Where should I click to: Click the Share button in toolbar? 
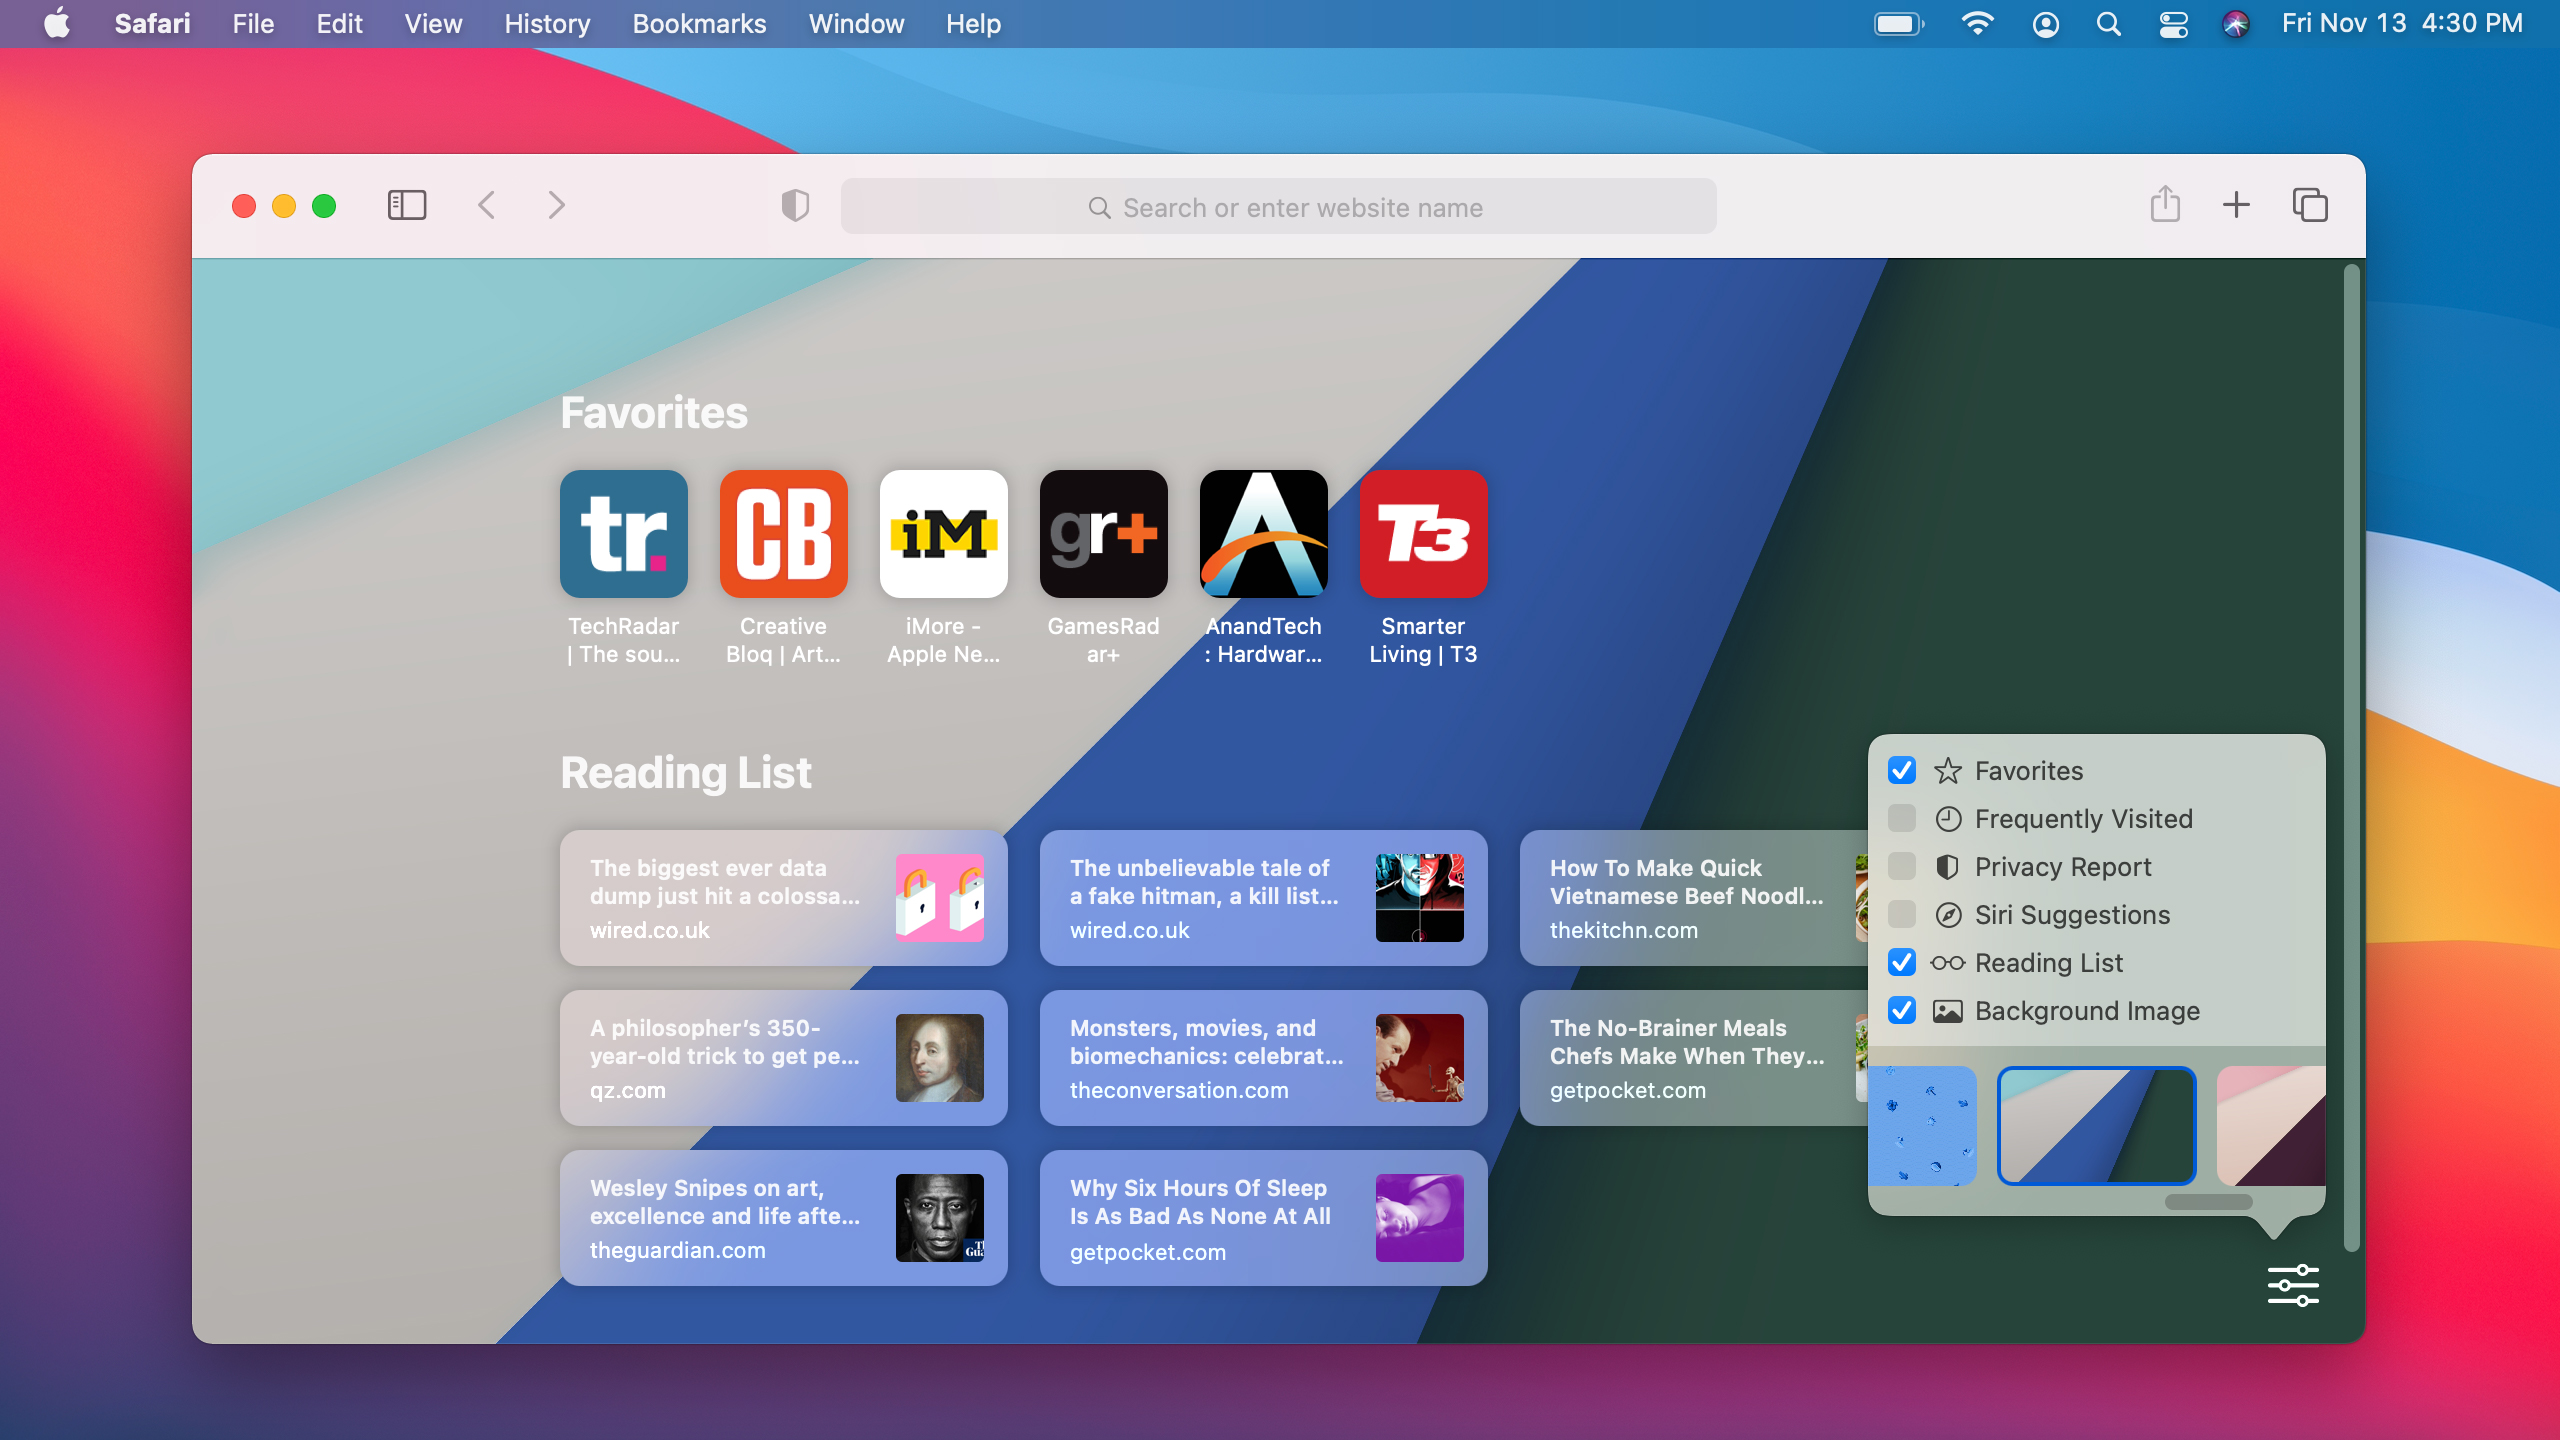coord(2165,204)
